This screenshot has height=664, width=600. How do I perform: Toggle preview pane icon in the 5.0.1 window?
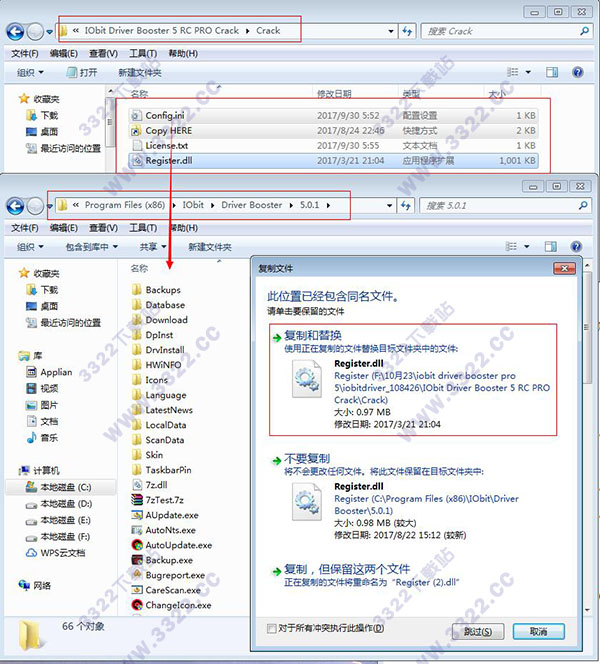tap(550, 246)
